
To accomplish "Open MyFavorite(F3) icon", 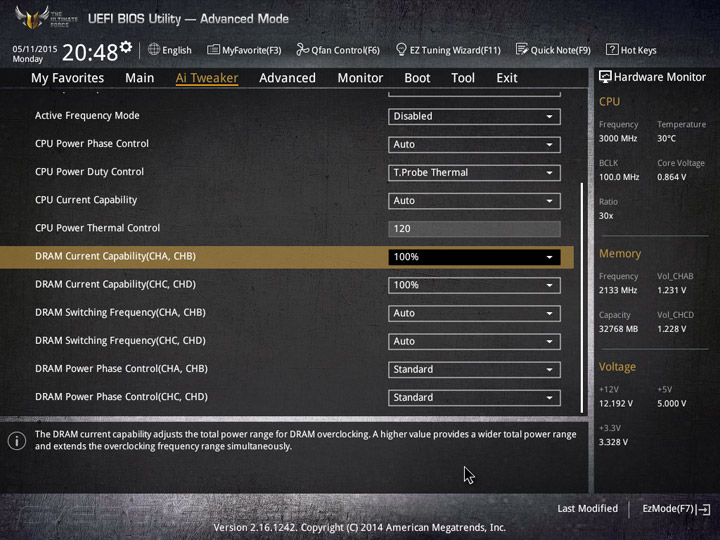I will [x=213, y=50].
